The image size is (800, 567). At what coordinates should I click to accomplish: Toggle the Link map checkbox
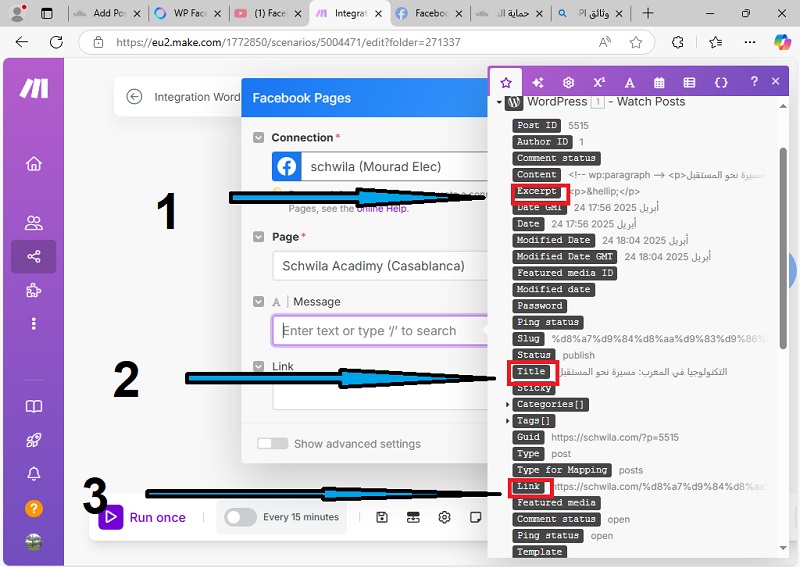(259, 366)
